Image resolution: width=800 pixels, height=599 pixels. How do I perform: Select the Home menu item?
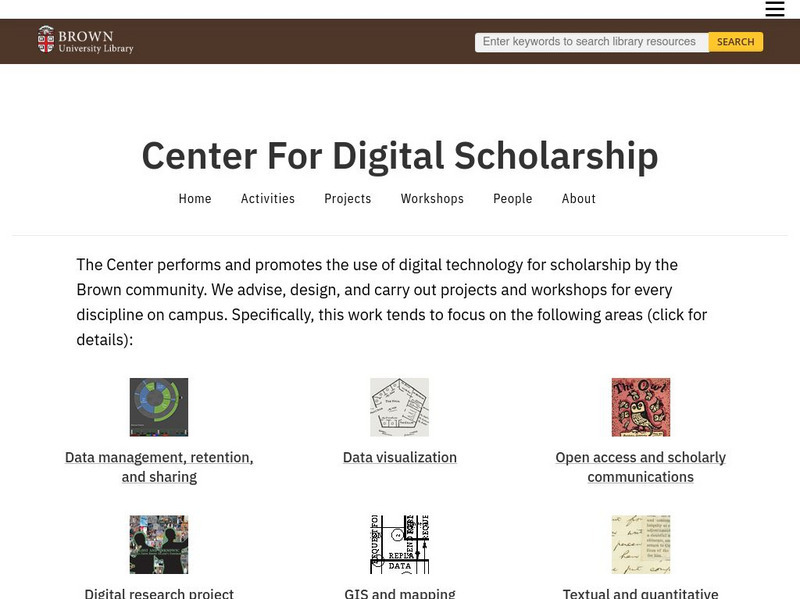[195, 199]
